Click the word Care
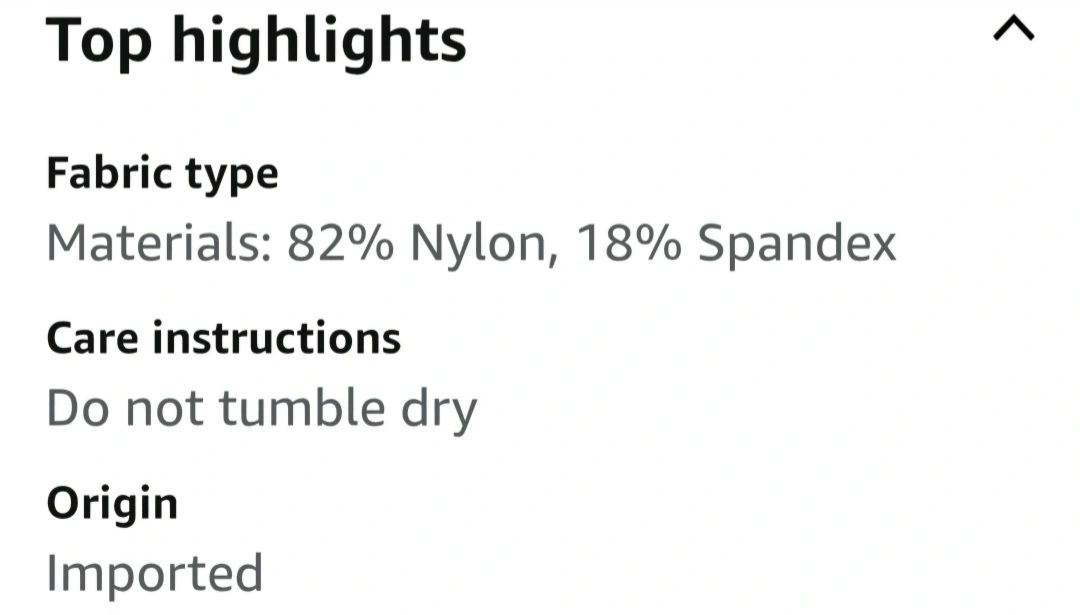1080x615 pixels. click(x=92, y=339)
